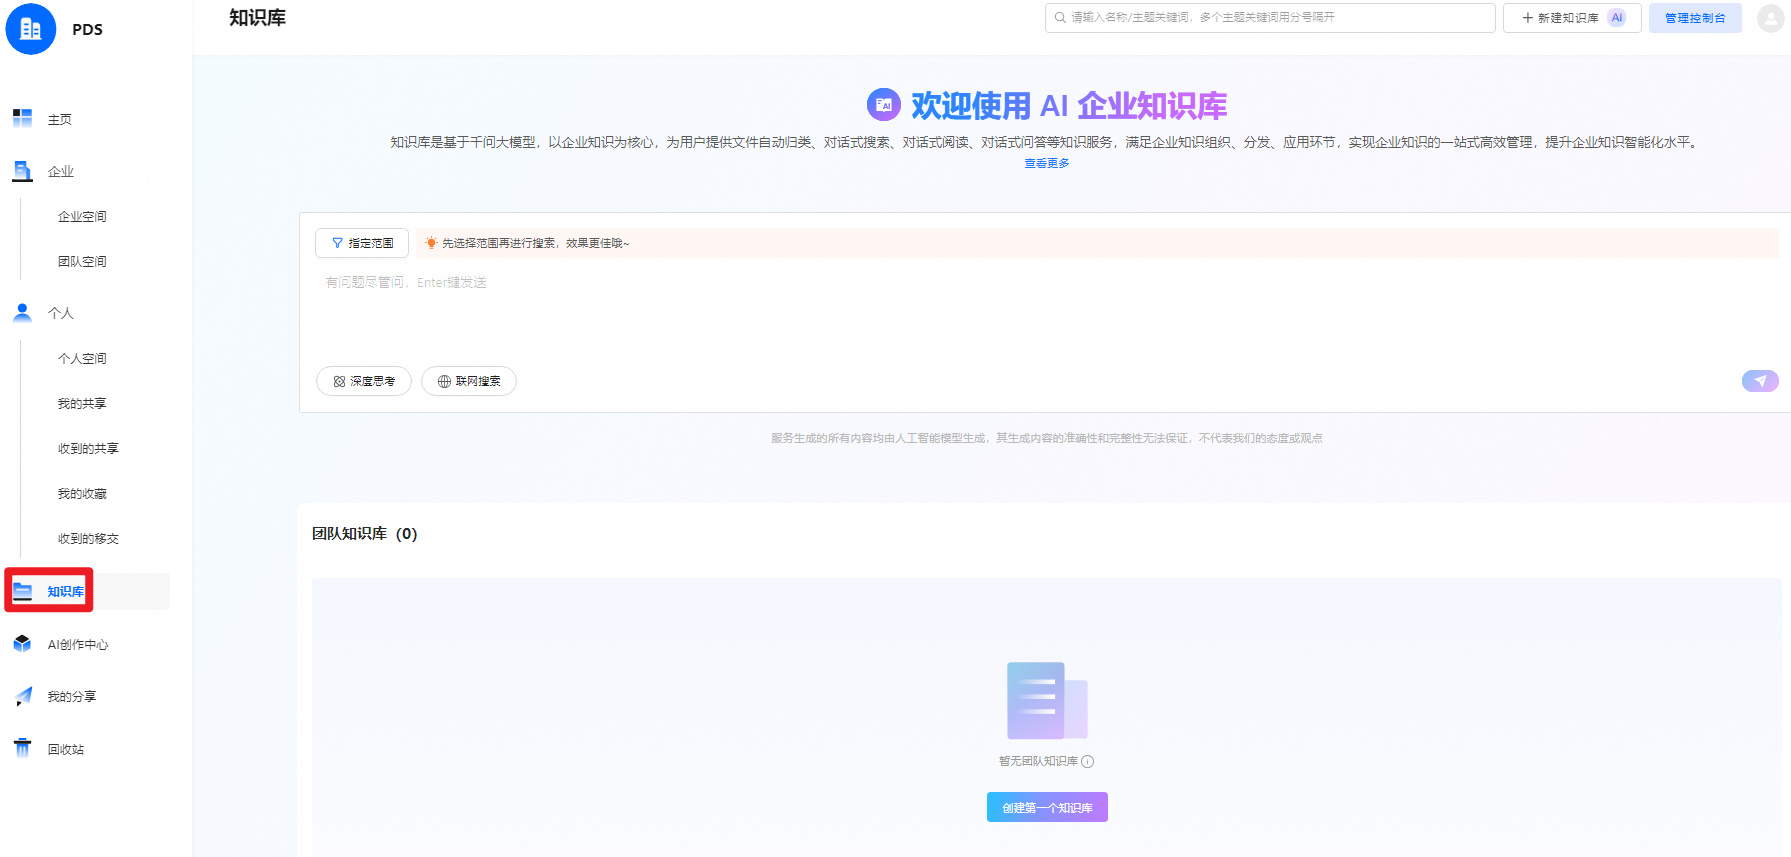Open 主页 in the sidebar
Viewport: 1791px width, 857px height.
pos(60,120)
